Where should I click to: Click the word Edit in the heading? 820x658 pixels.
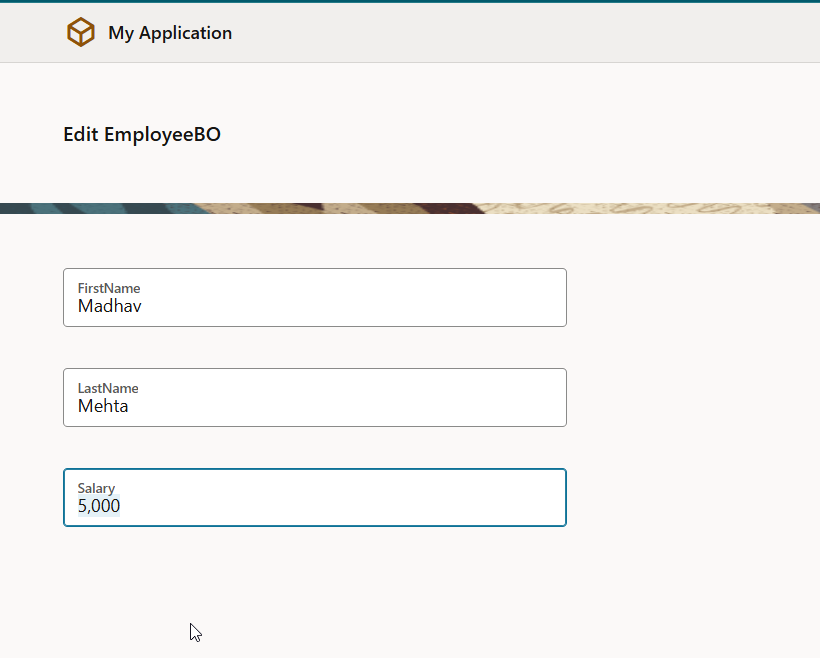click(81, 134)
